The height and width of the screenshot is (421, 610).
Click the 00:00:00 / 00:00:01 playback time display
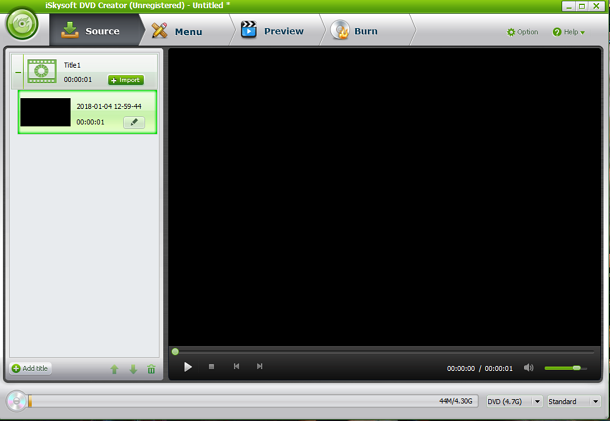tap(480, 368)
